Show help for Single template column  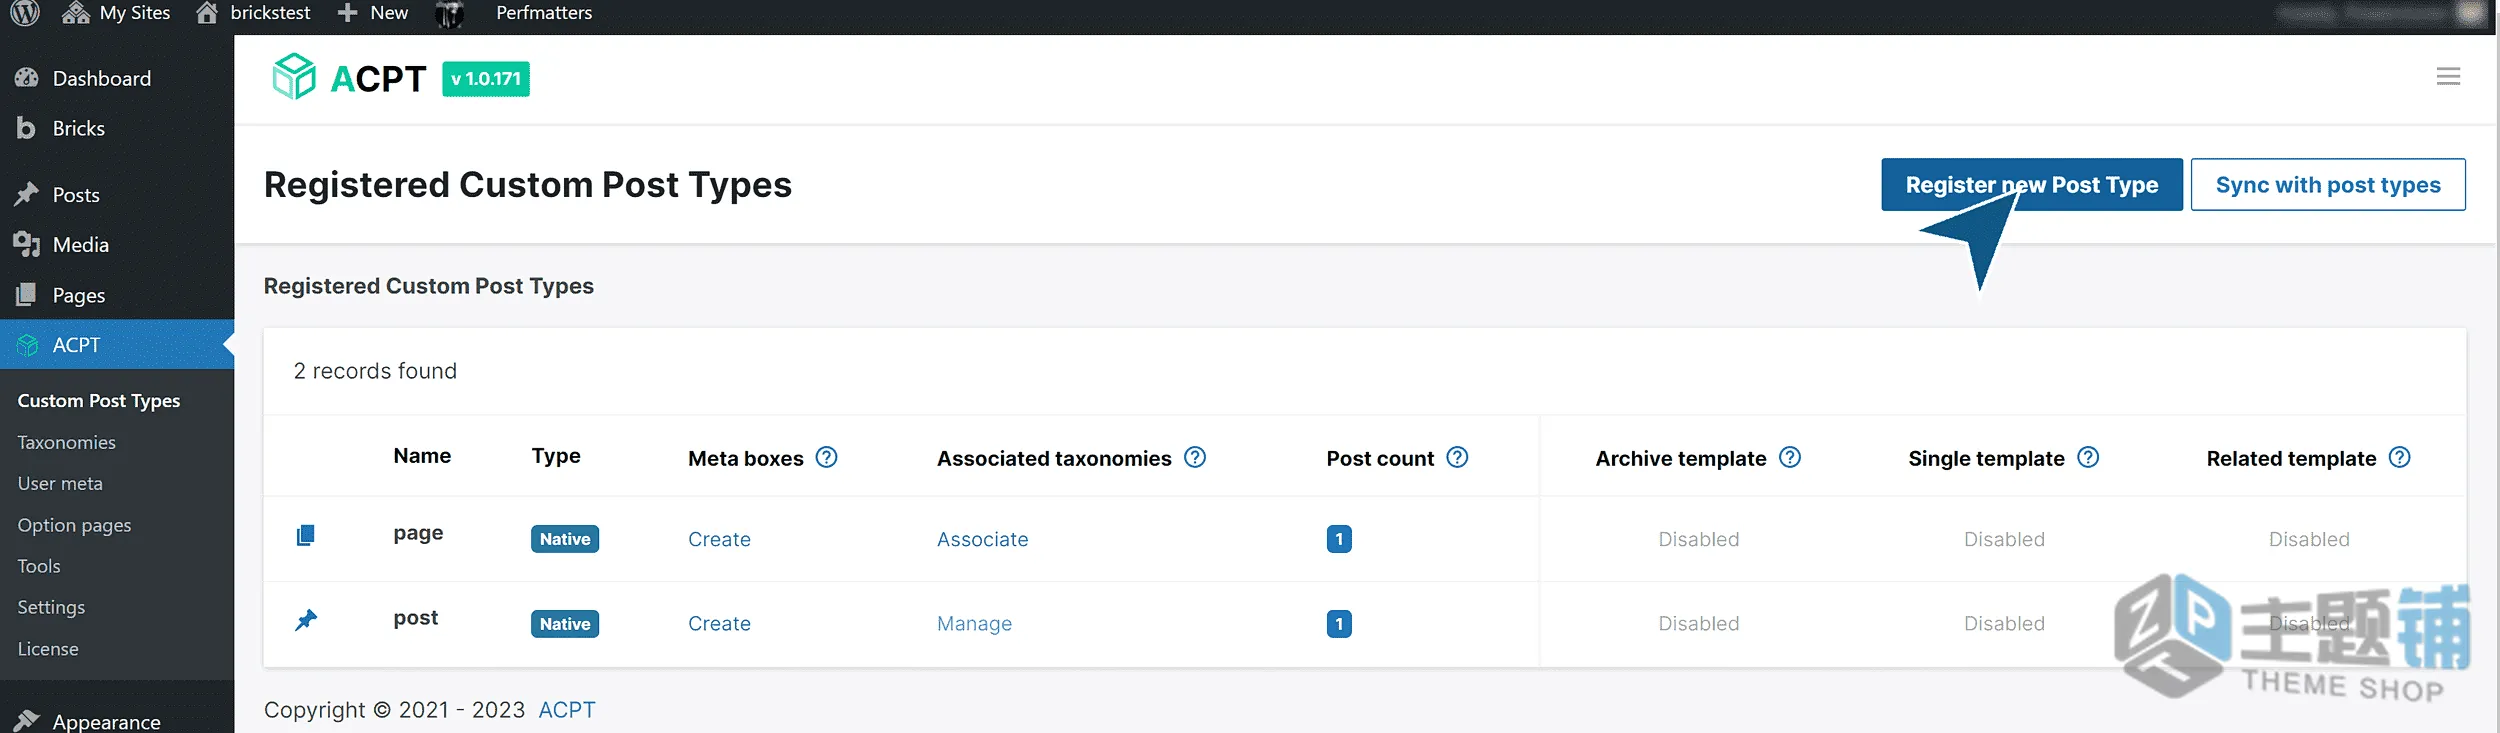[x=2088, y=457]
